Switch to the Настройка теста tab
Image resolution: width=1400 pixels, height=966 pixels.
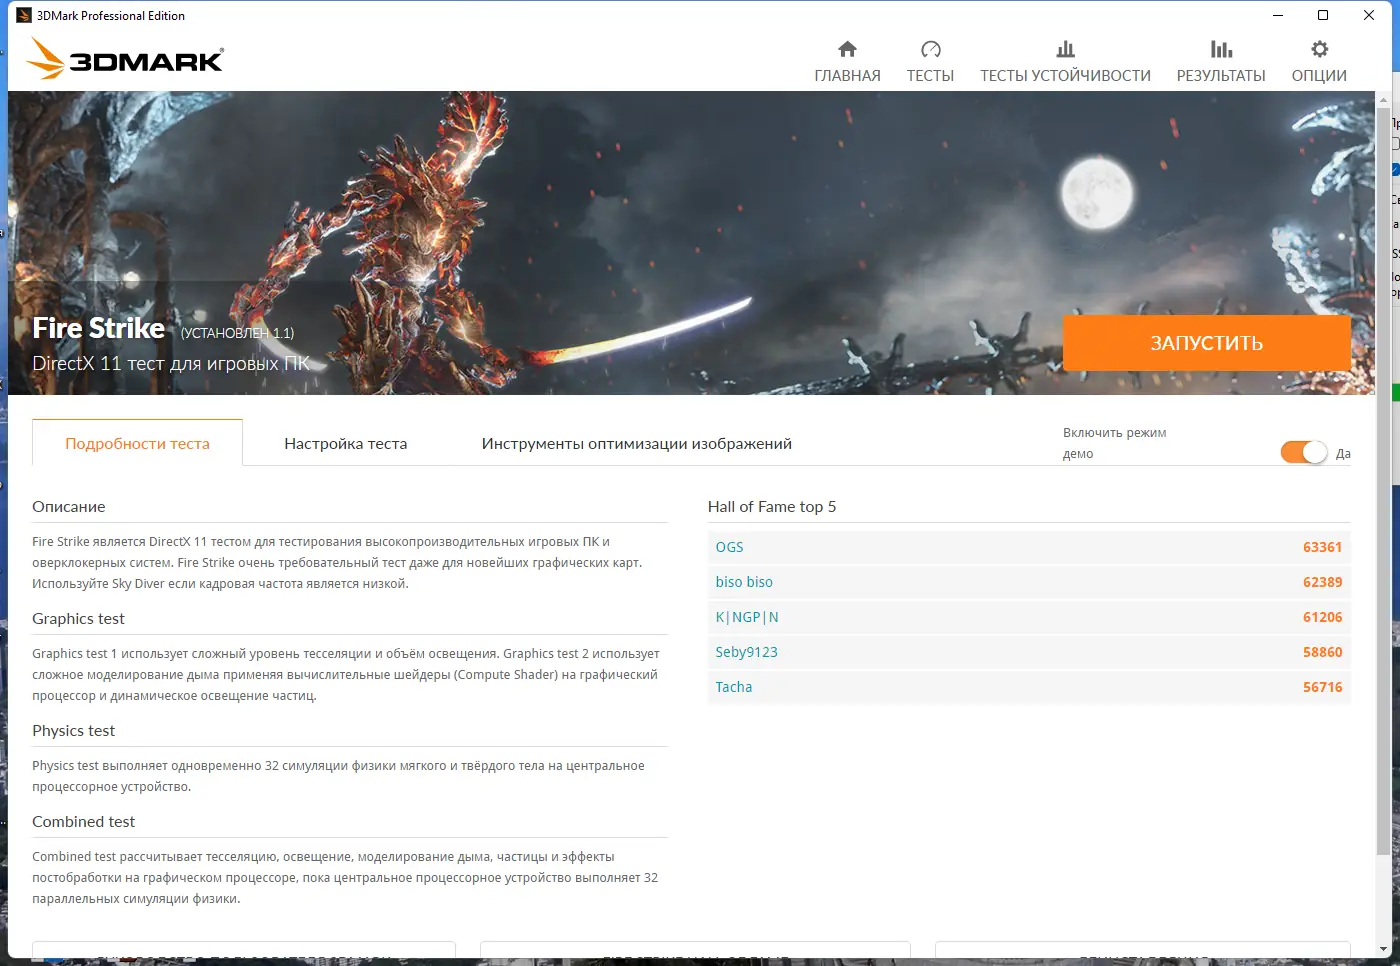tap(345, 443)
